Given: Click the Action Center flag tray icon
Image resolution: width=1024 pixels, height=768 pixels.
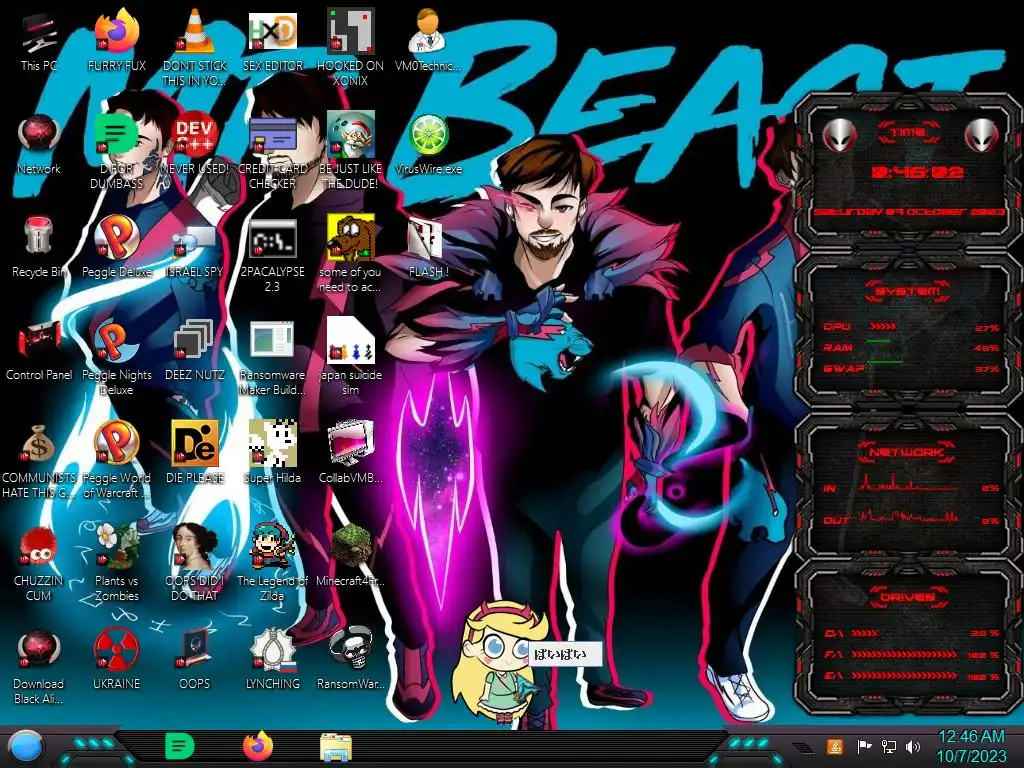Looking at the screenshot, I should point(864,746).
